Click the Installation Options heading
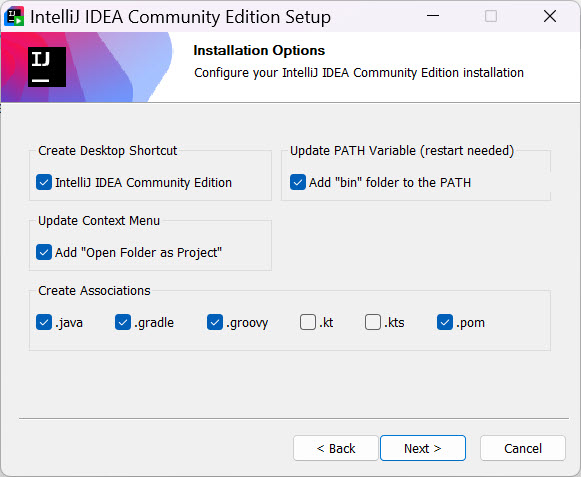This screenshot has width=581, height=477. pyautogui.click(x=259, y=50)
